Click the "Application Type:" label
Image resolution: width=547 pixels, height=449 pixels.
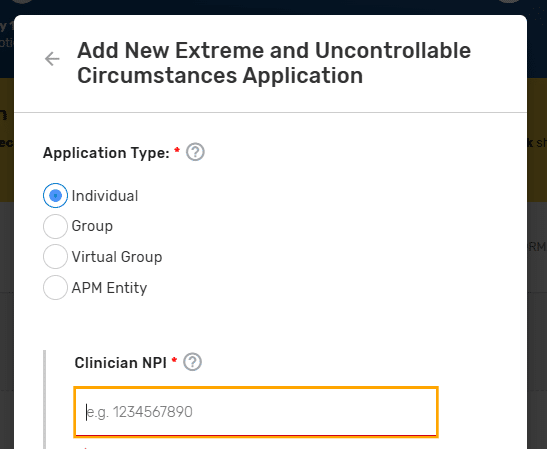[x=106, y=153]
